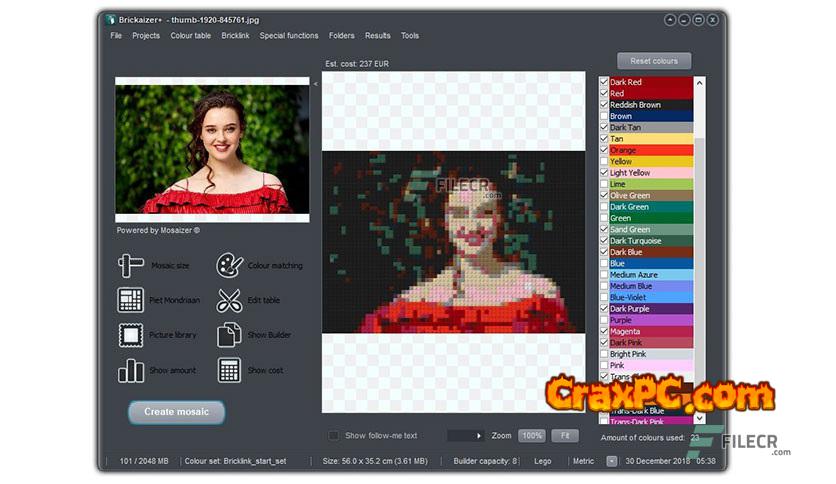Open Colour matching palette icon
This screenshot has width=836, height=484.
(x=230, y=265)
